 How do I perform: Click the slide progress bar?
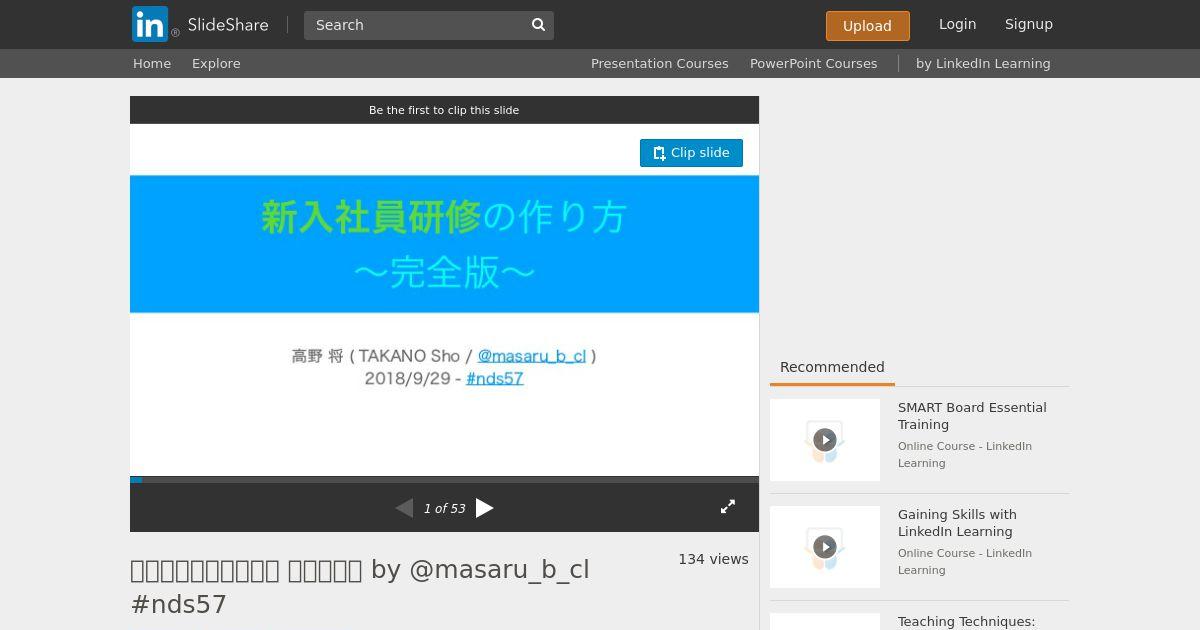(444, 480)
